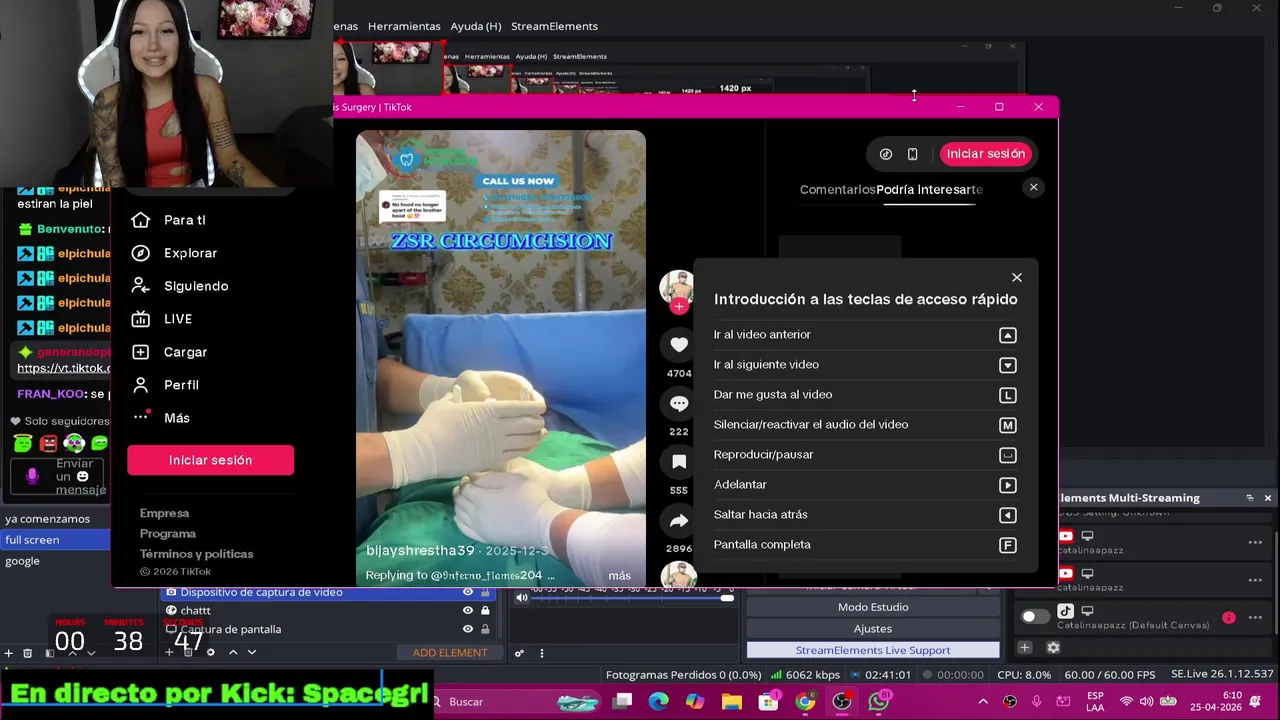Image resolution: width=1280 pixels, height=720 pixels.
Task: Open Multi-Streaming settings gear
Action: point(1053,648)
